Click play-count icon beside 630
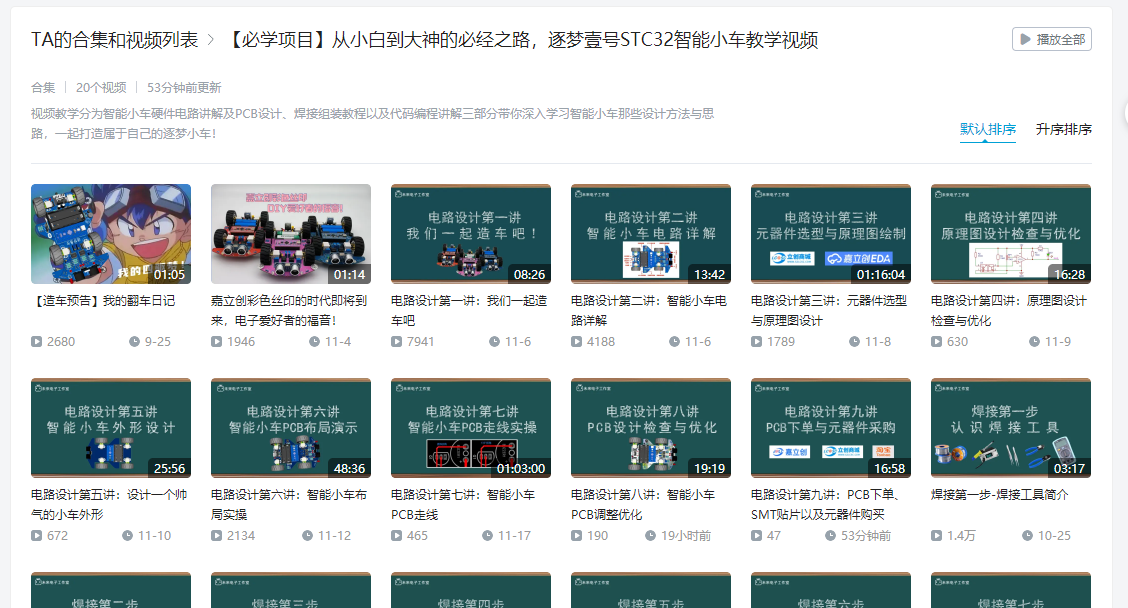This screenshot has height=608, width=1128. point(937,342)
